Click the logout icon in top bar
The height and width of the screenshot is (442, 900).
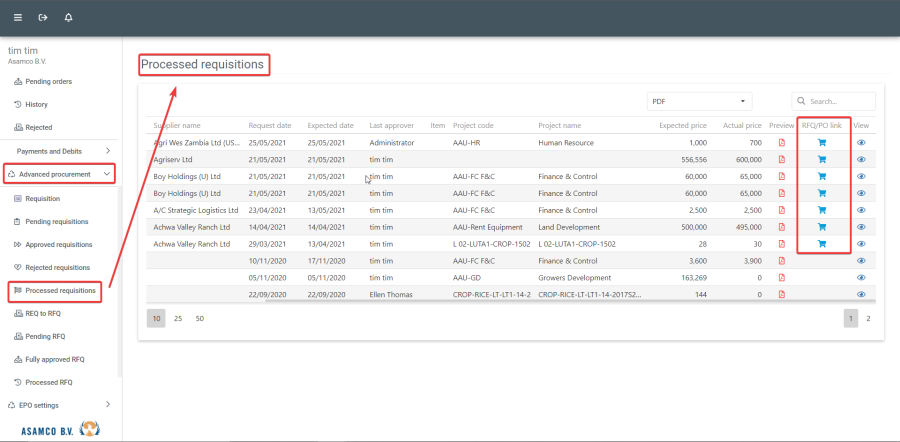pyautogui.click(x=43, y=18)
